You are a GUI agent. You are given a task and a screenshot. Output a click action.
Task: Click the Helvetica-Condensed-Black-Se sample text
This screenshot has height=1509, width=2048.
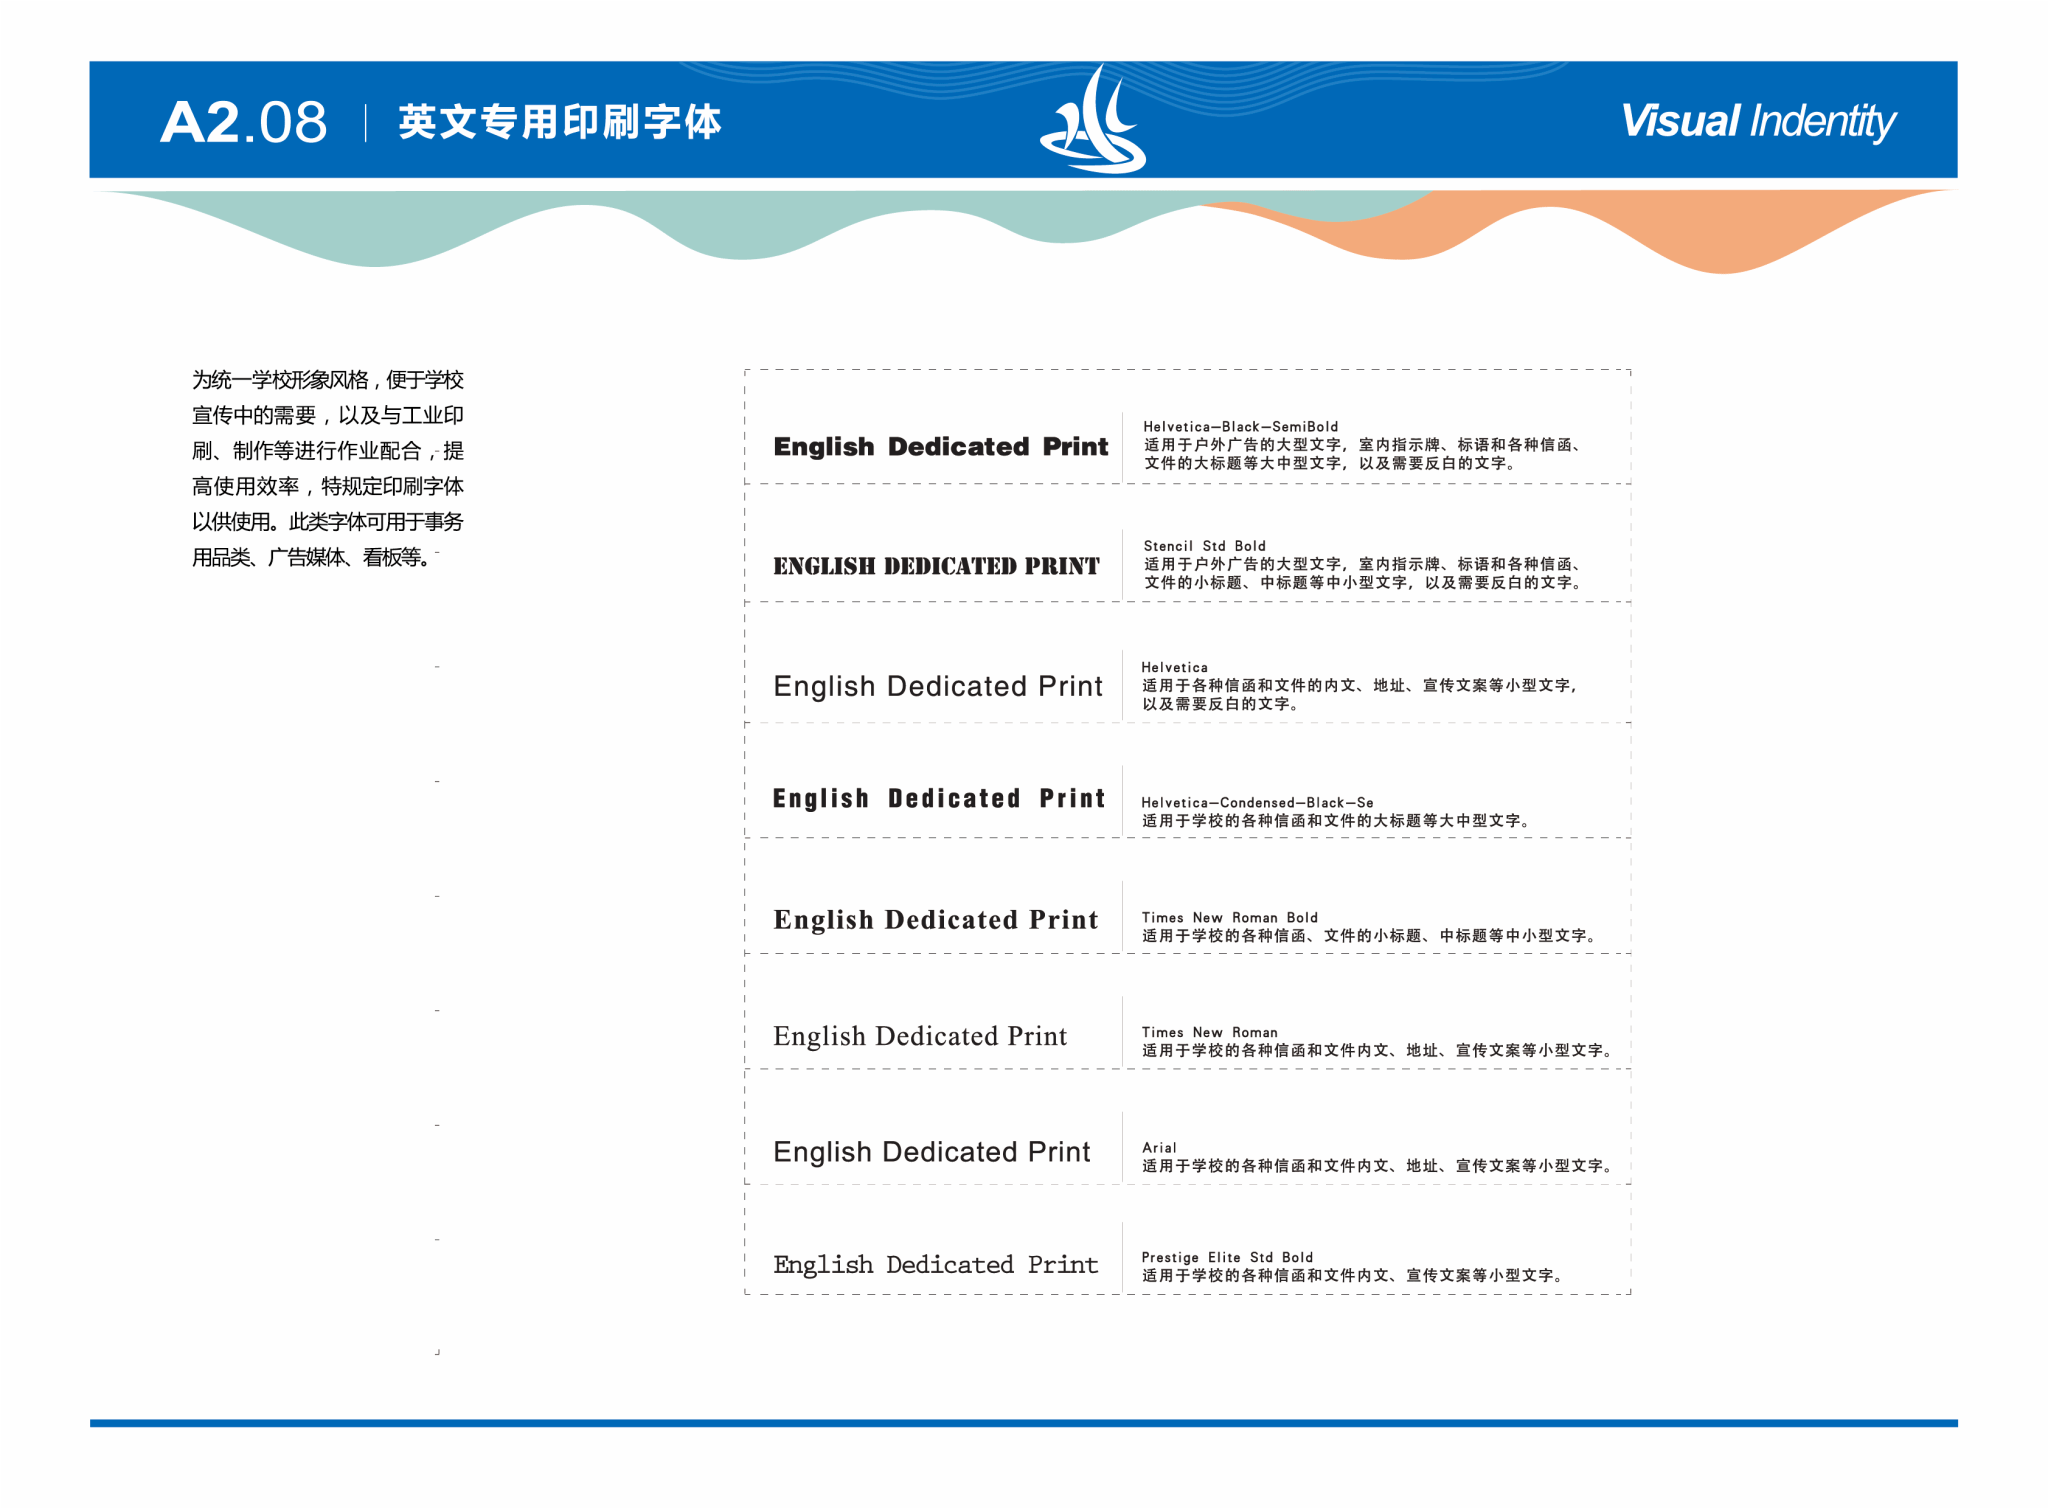(938, 798)
